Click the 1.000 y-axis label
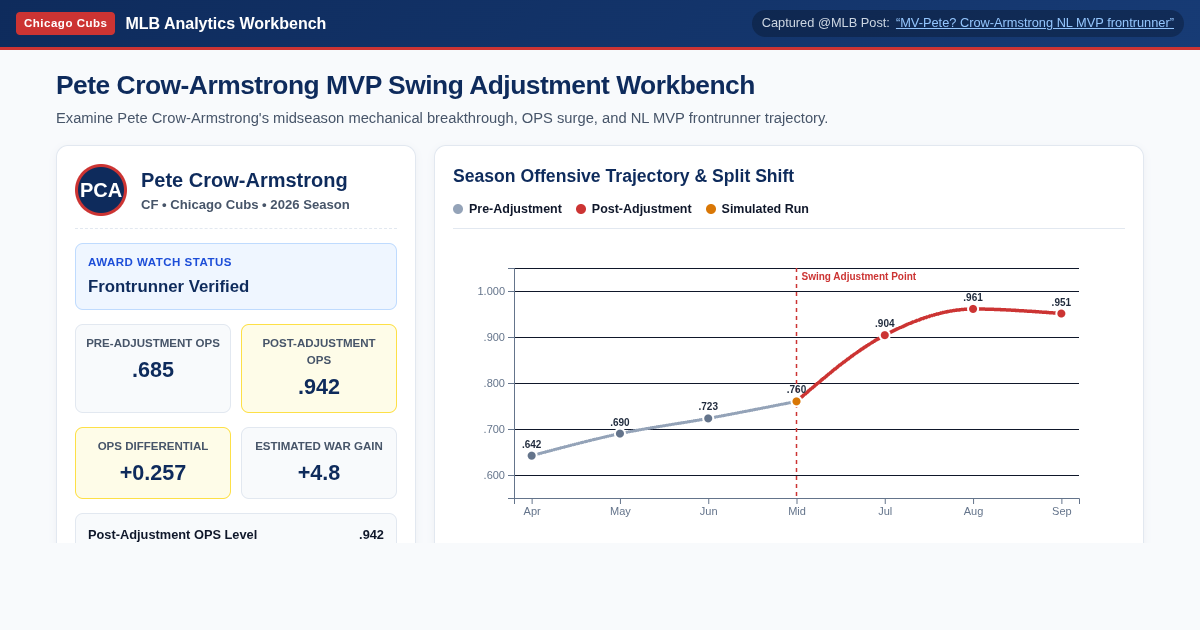This screenshot has height=630, width=1200. [491, 291]
